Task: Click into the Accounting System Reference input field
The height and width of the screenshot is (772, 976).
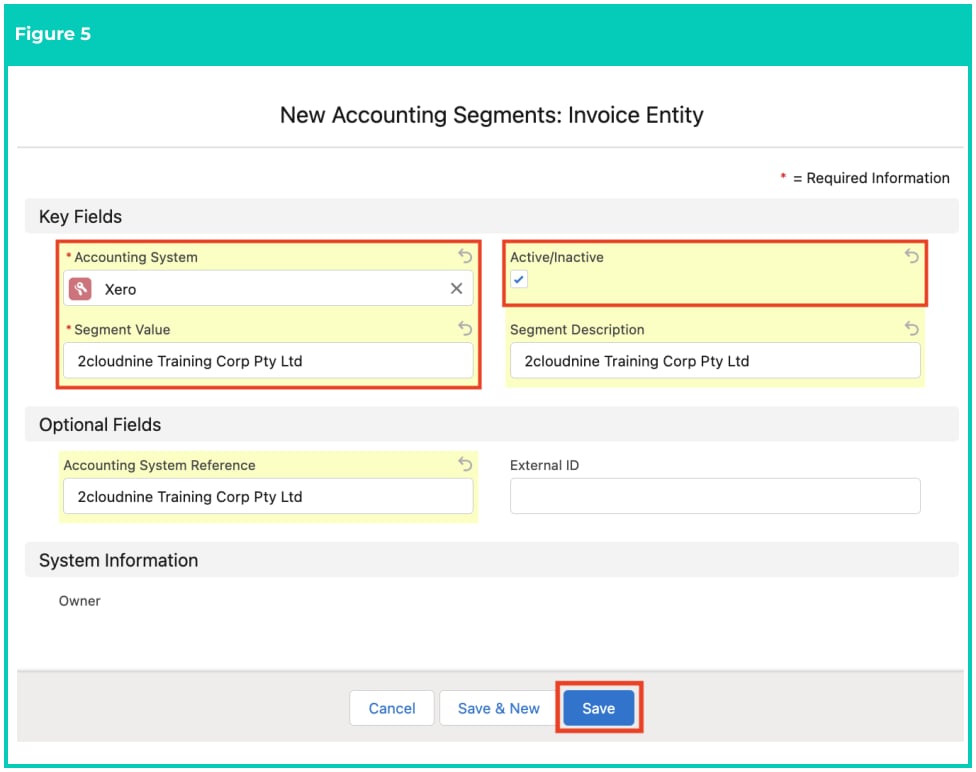Action: pos(268,496)
